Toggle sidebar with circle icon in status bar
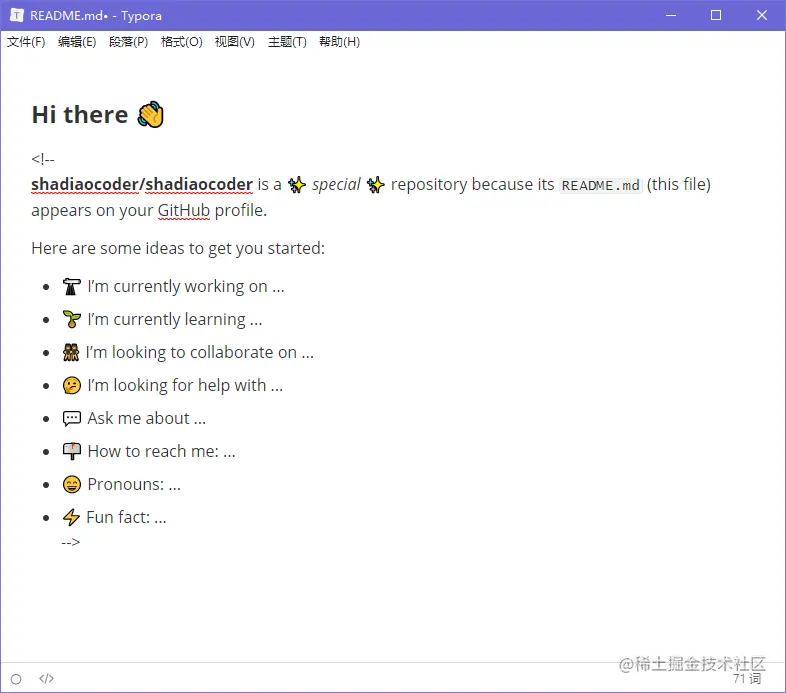The height and width of the screenshot is (693, 786). click(x=16, y=679)
